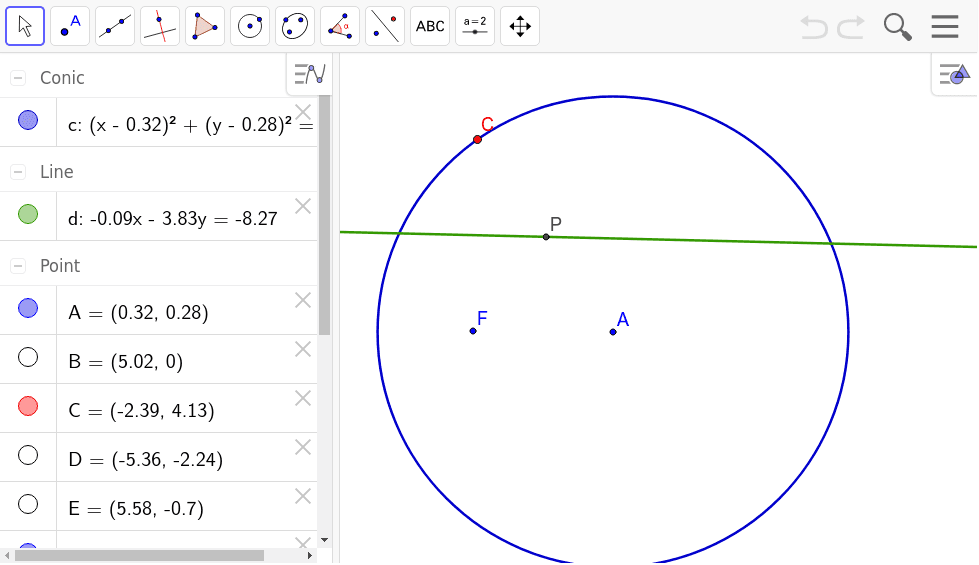Collapse the Point group
The image size is (979, 565).
tap(18, 266)
